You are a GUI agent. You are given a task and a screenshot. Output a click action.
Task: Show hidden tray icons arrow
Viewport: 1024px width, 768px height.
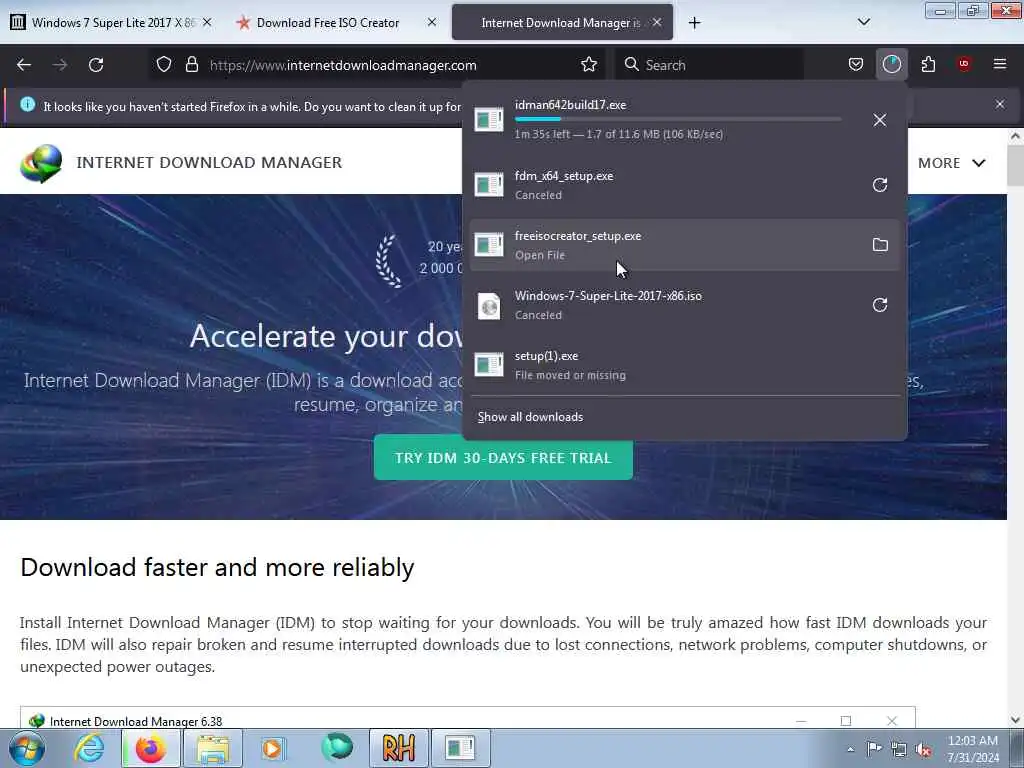(x=850, y=749)
